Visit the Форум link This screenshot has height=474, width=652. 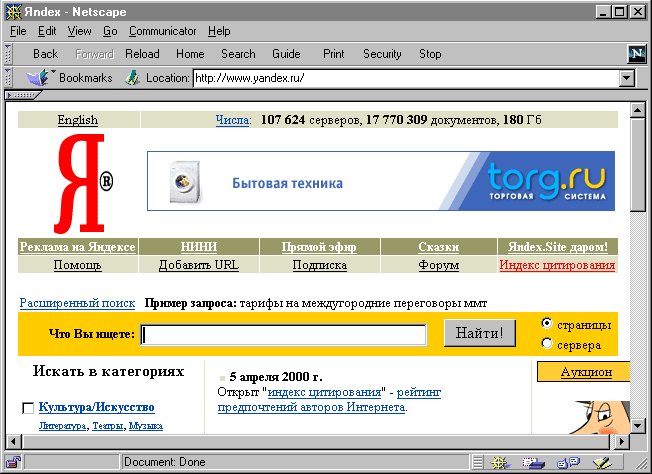tap(439, 265)
